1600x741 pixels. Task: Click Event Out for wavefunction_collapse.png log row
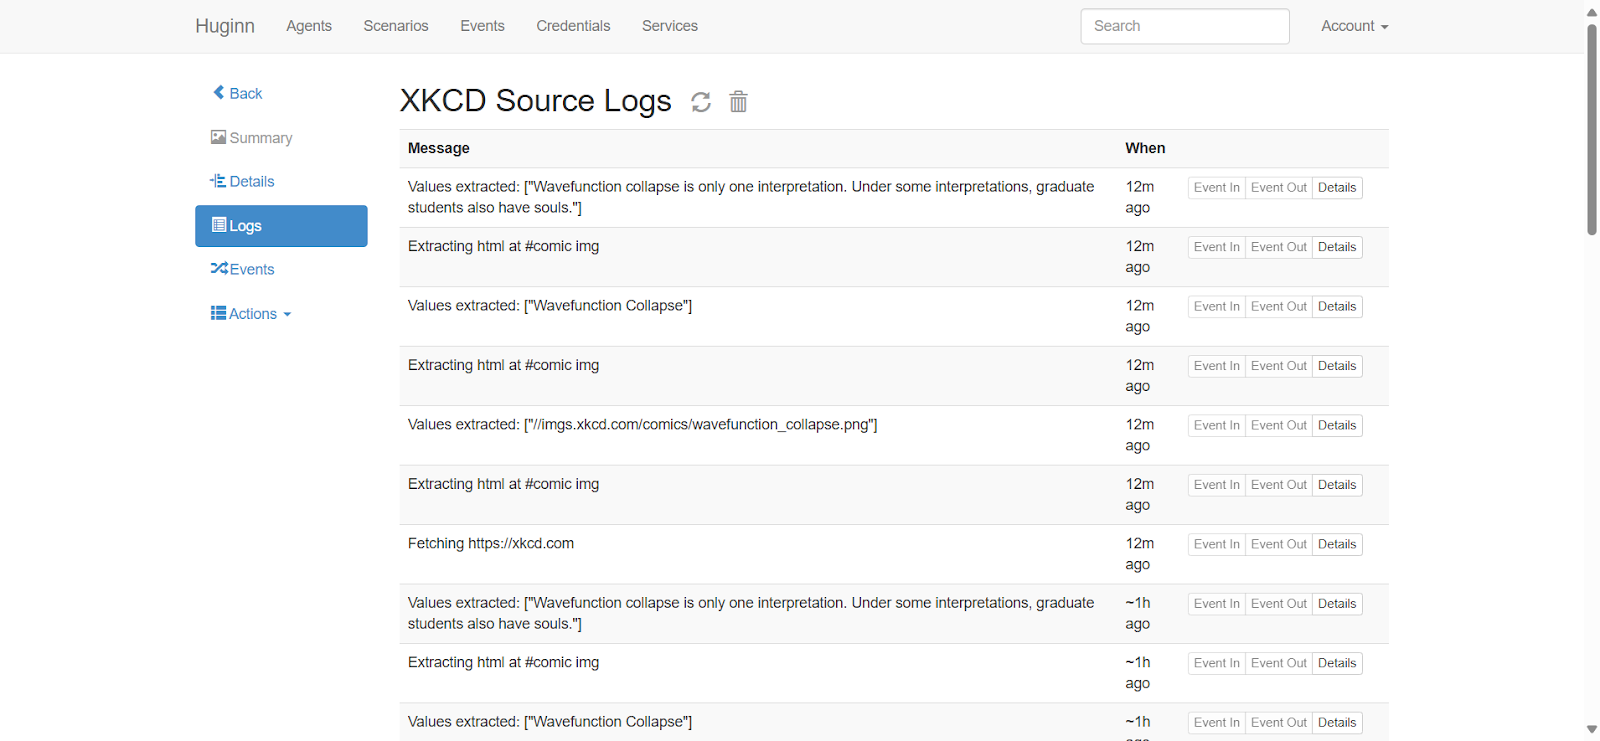(1278, 426)
